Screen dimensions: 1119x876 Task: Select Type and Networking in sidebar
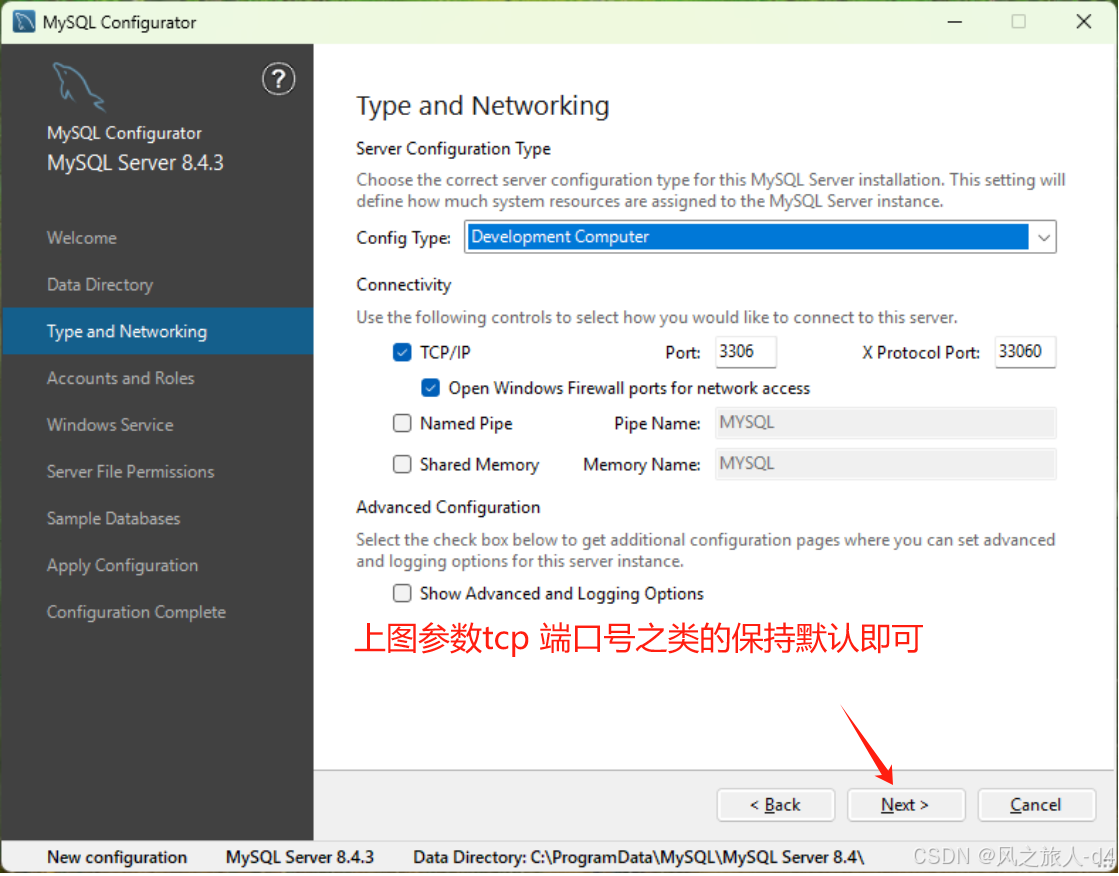click(157, 332)
